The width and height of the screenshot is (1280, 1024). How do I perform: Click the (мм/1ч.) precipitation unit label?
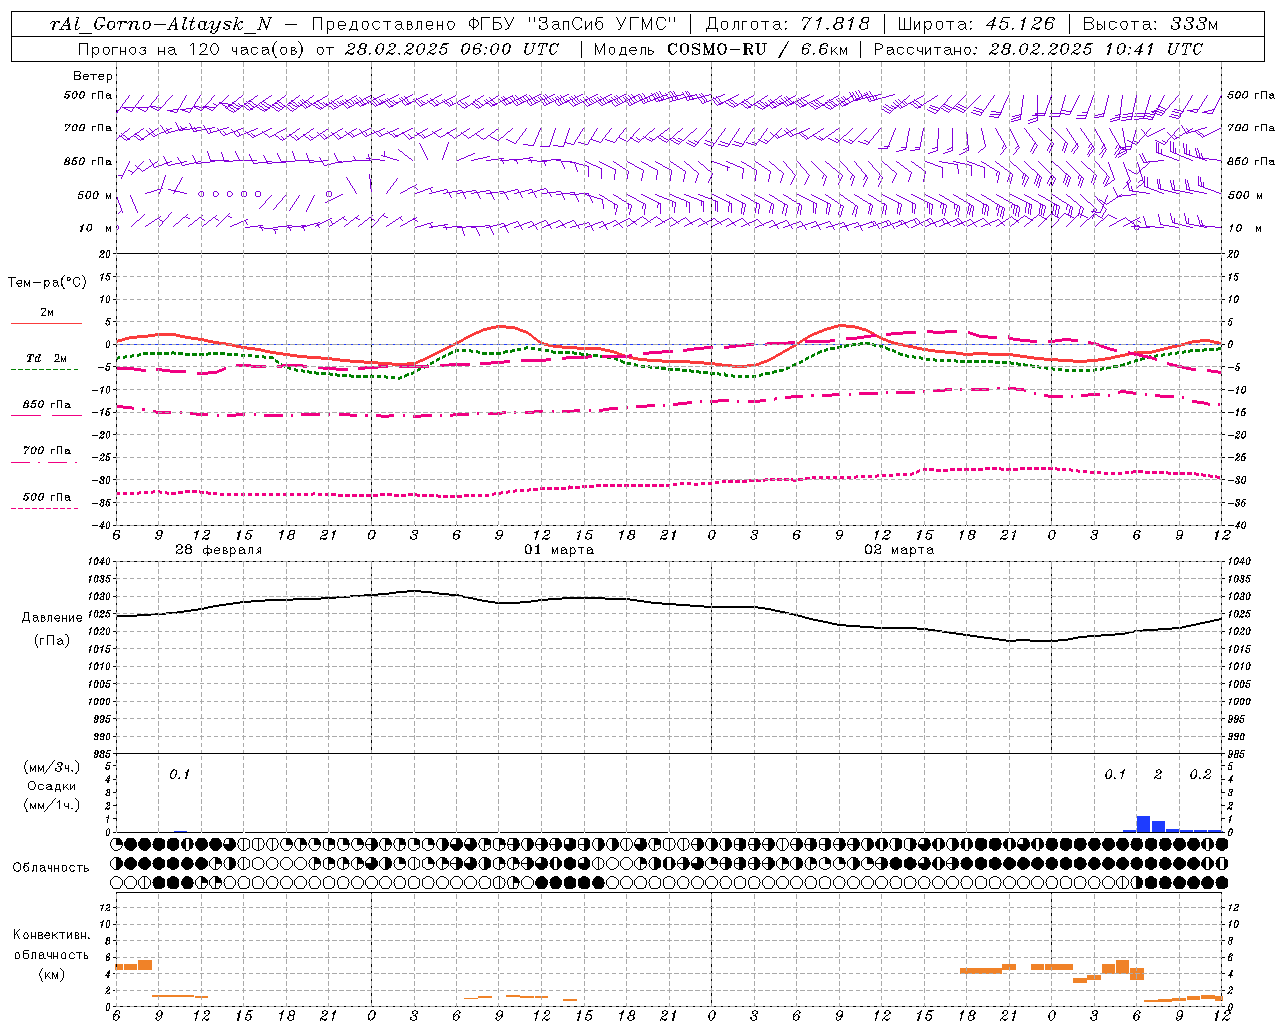pos(52,805)
